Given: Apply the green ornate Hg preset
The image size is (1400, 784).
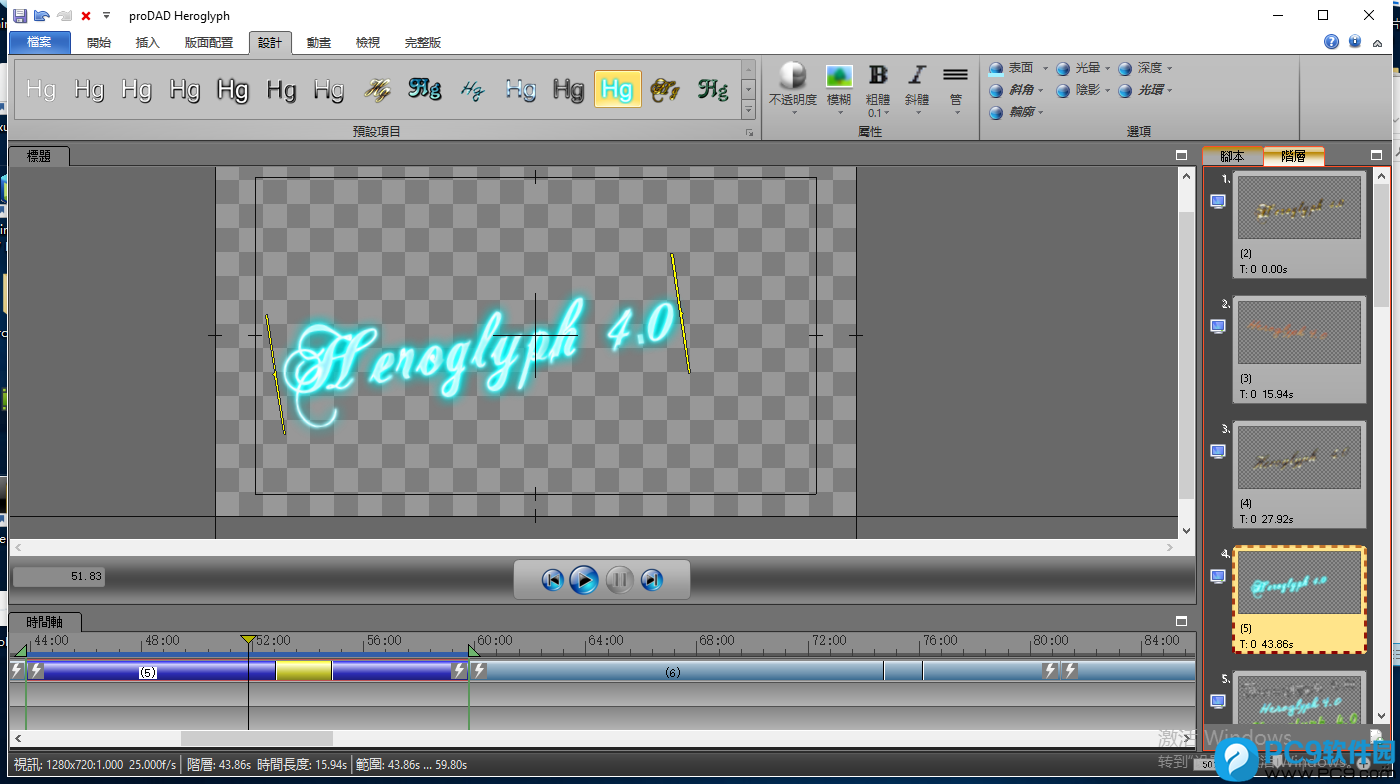Looking at the screenshot, I should coord(713,89).
